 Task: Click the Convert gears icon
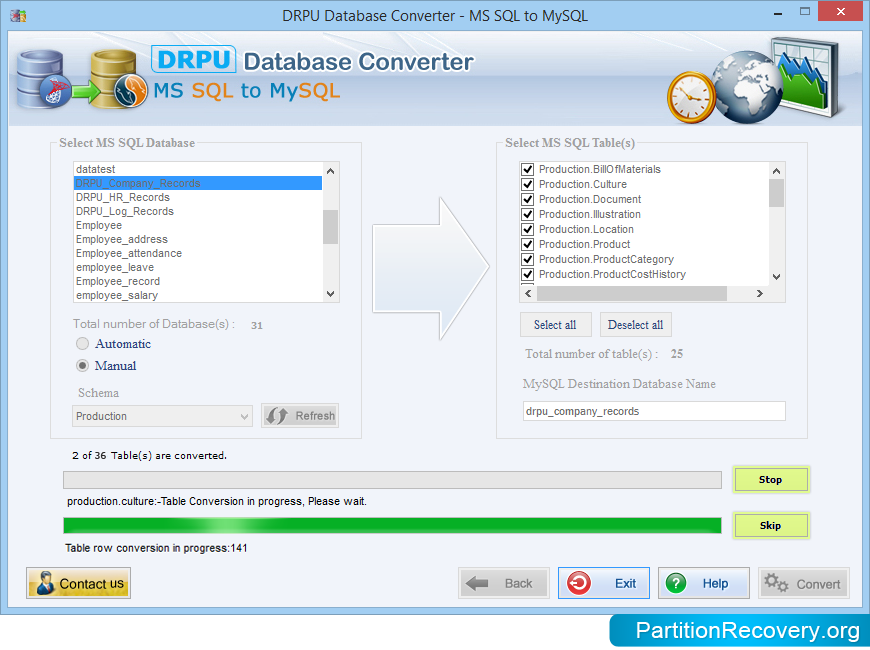click(777, 584)
